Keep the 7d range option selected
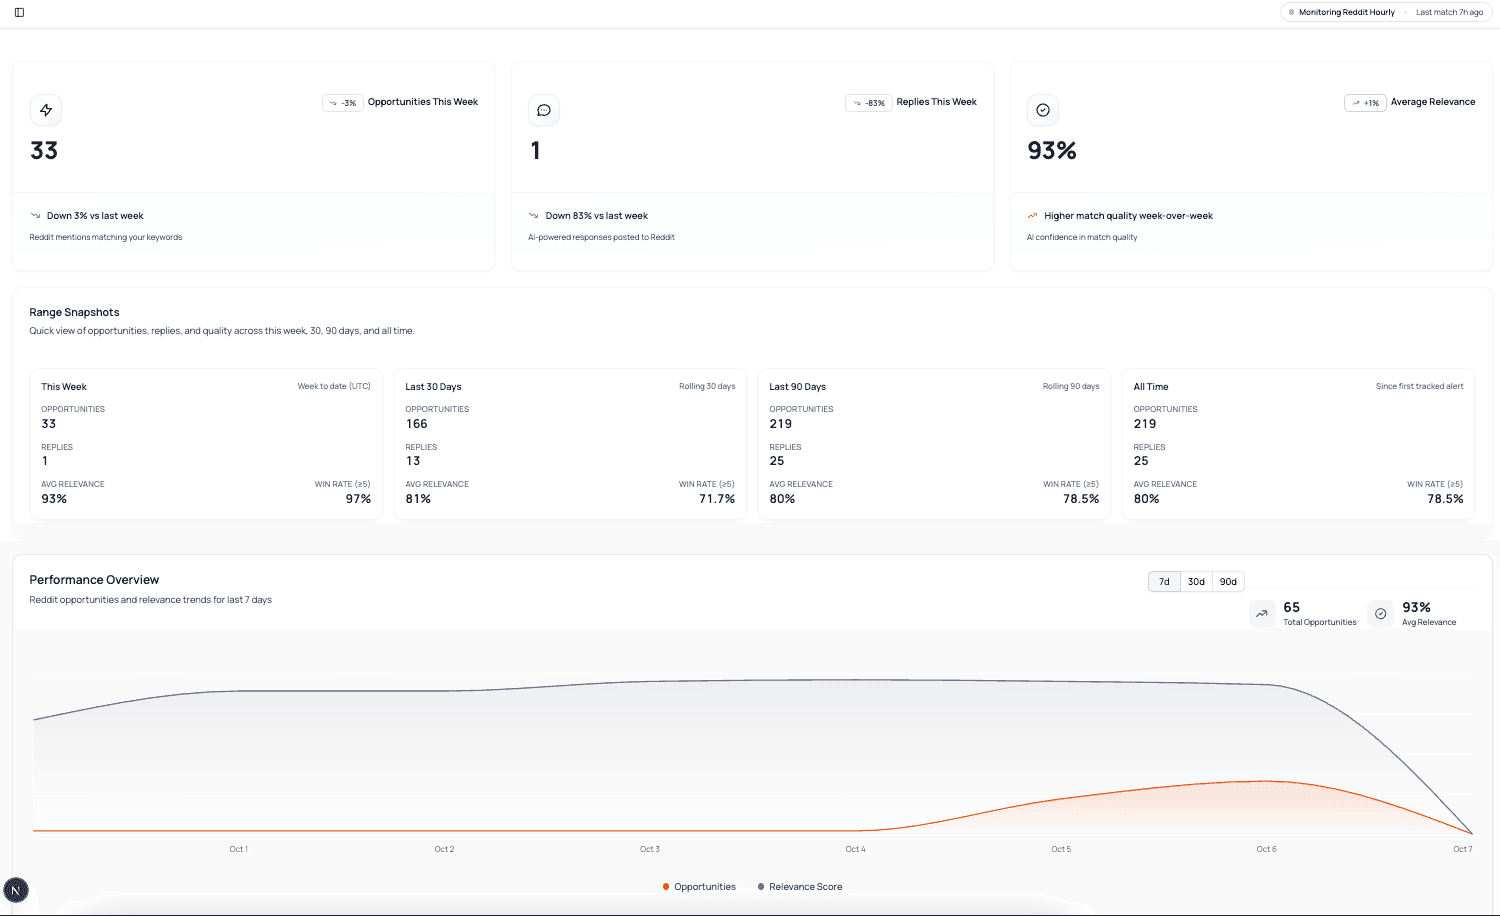Image resolution: width=1500 pixels, height=916 pixels. coord(1164,581)
